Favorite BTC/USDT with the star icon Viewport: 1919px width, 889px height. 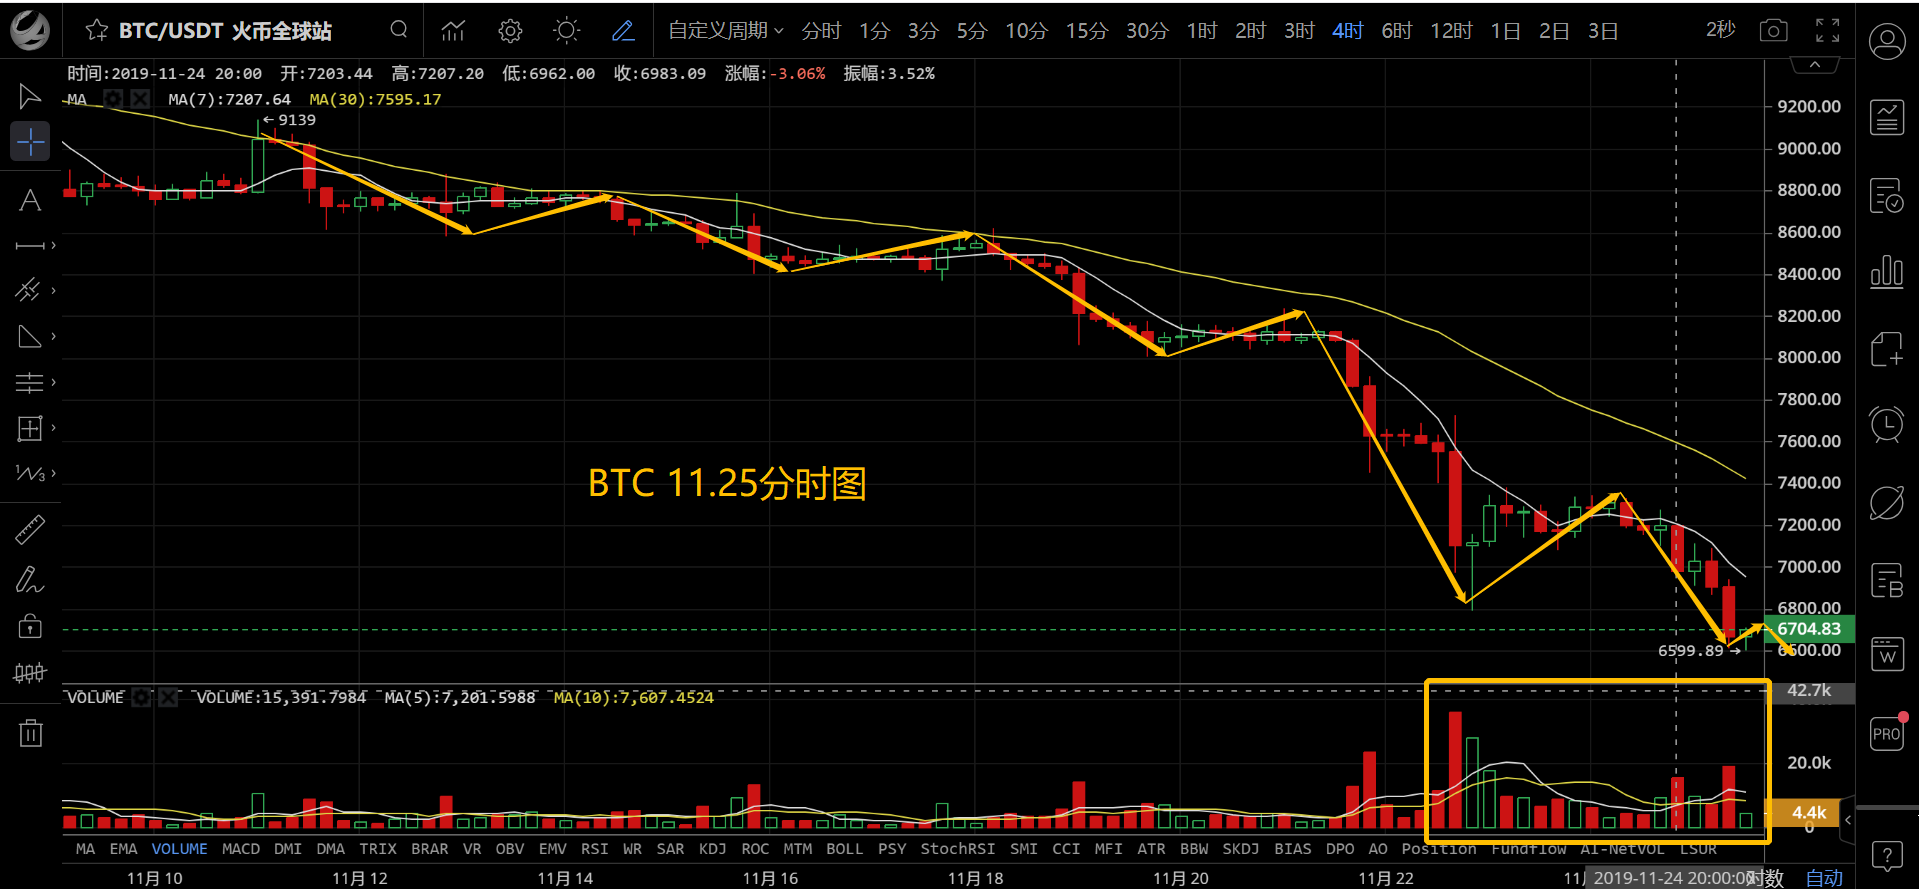click(96, 31)
